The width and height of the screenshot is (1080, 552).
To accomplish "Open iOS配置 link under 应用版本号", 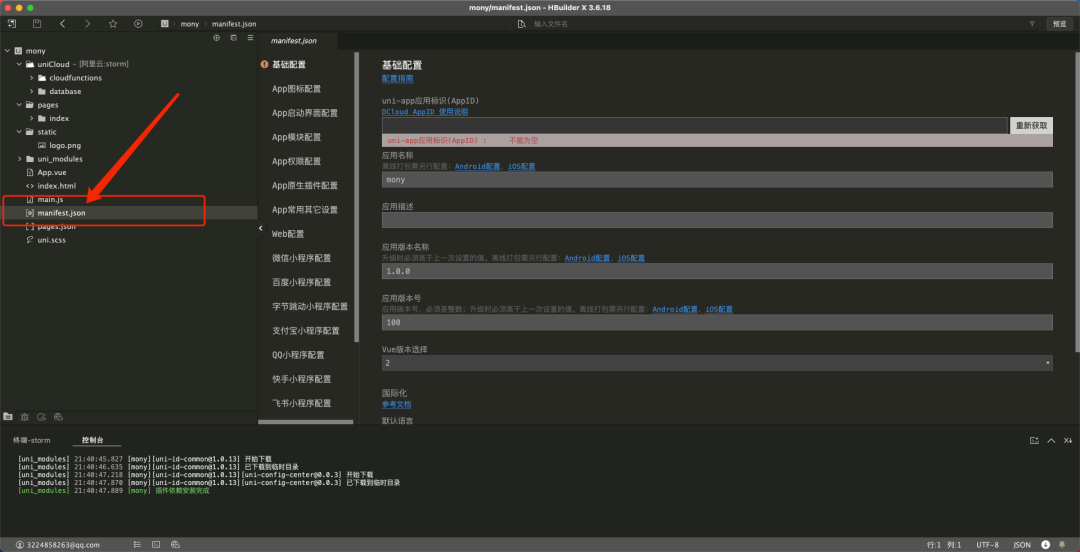I will pos(720,310).
